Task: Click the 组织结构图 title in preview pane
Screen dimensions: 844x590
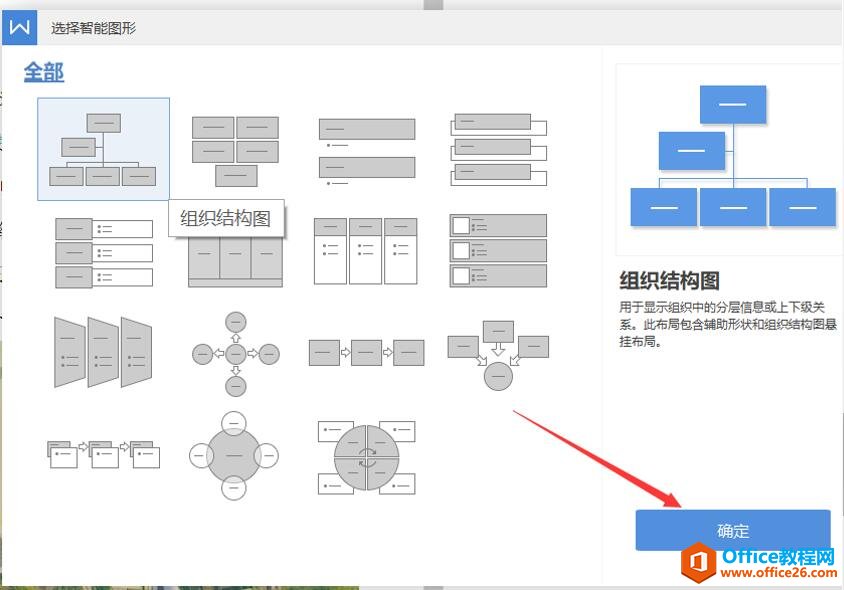Action: point(669,280)
